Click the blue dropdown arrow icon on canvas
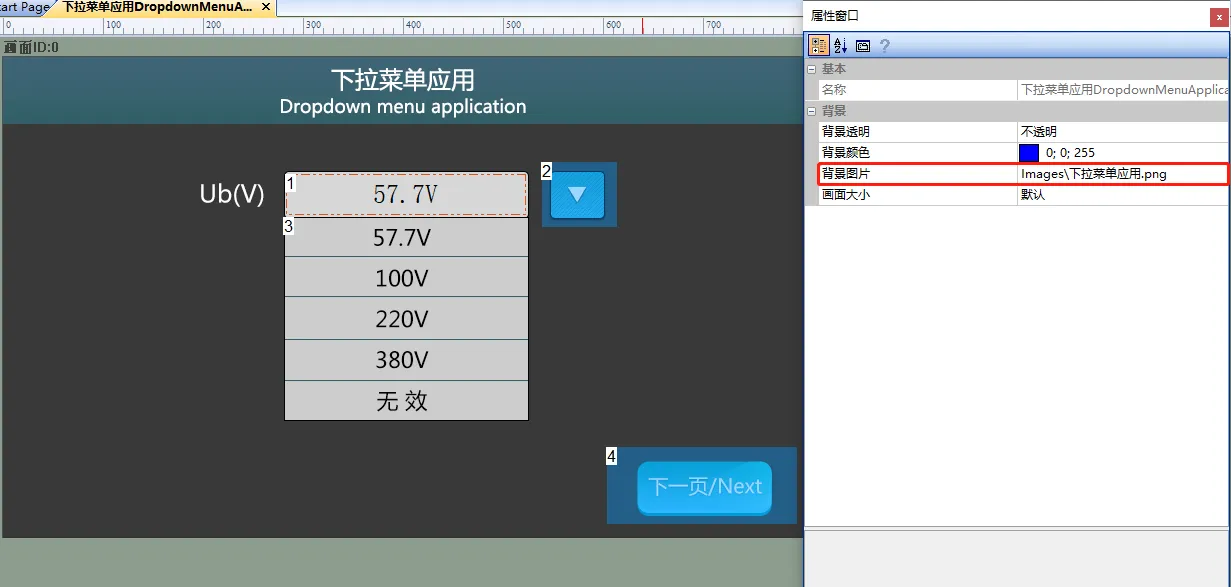The width and height of the screenshot is (1231, 587). (x=579, y=194)
